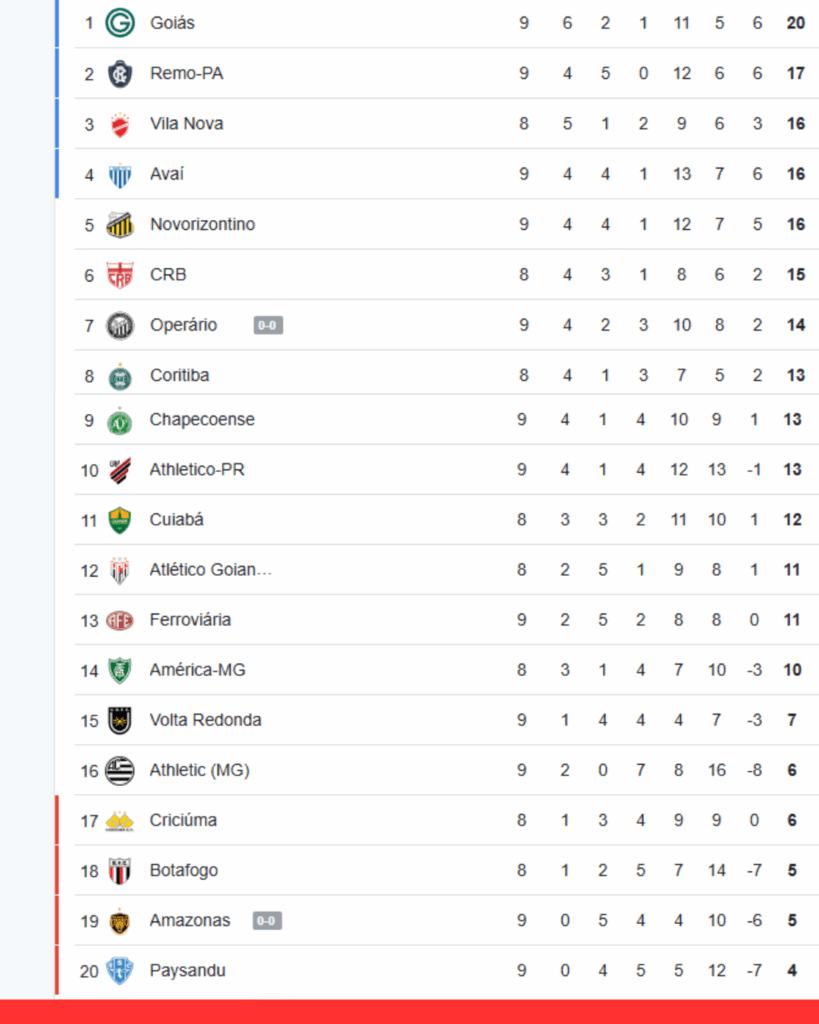Click the Remo-PA team badge
Viewport: 819px width, 1024px height.
pyautogui.click(x=120, y=73)
